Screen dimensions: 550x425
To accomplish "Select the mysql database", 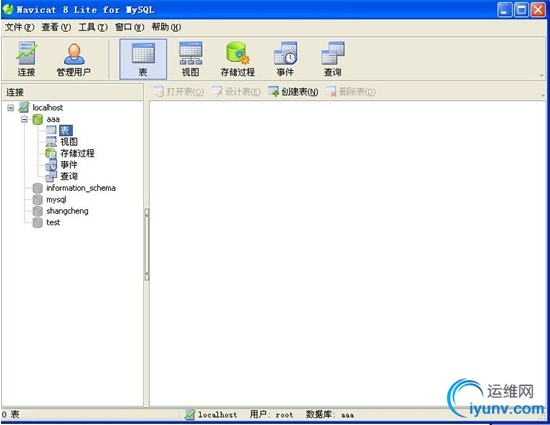I will tap(56, 200).
